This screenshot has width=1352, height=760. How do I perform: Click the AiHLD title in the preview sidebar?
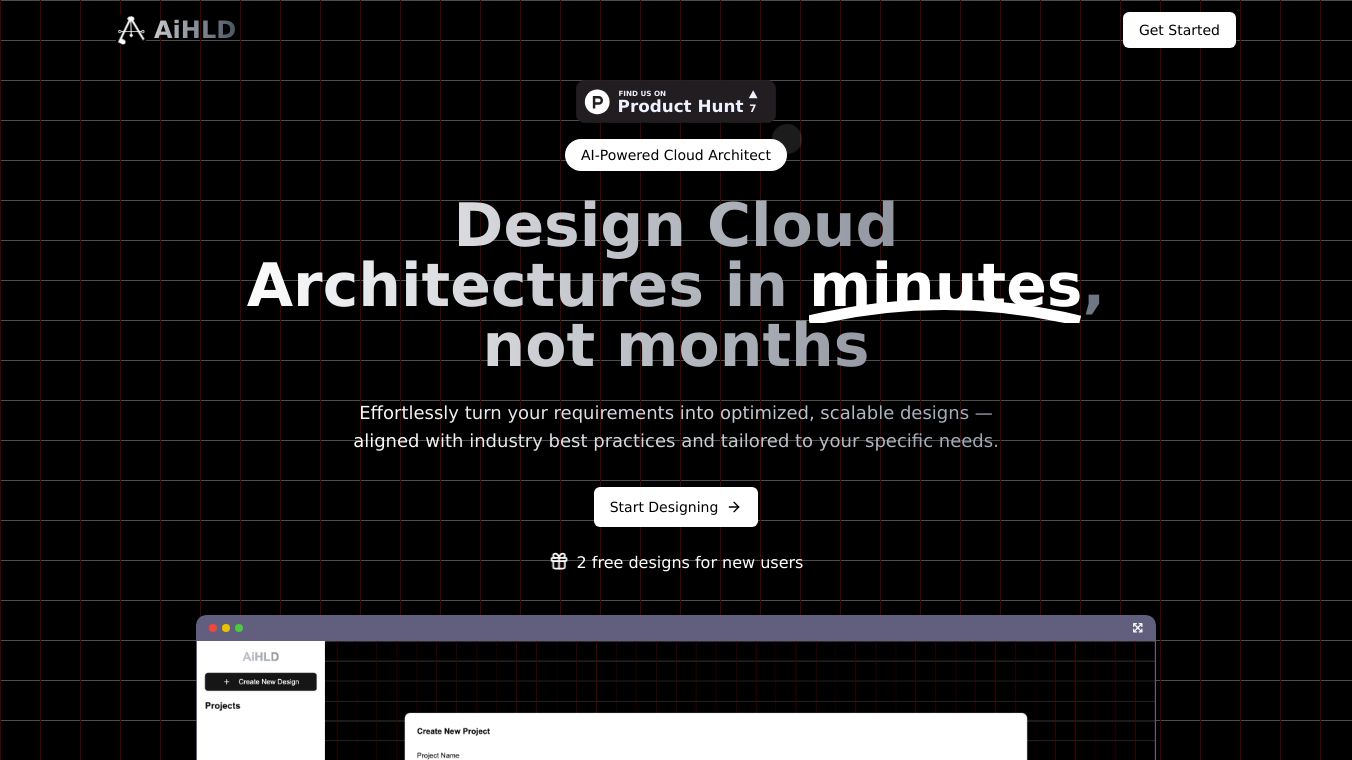pos(261,657)
